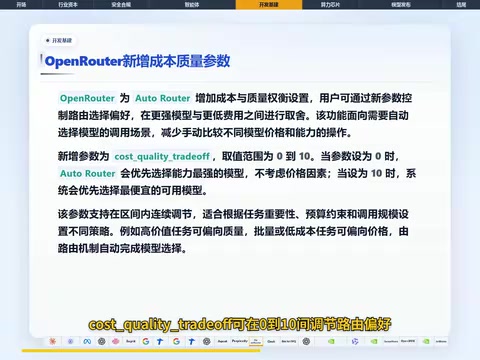Click the small purple round logo beside Anthropic
The image size is (480, 360).
(x=70, y=341)
